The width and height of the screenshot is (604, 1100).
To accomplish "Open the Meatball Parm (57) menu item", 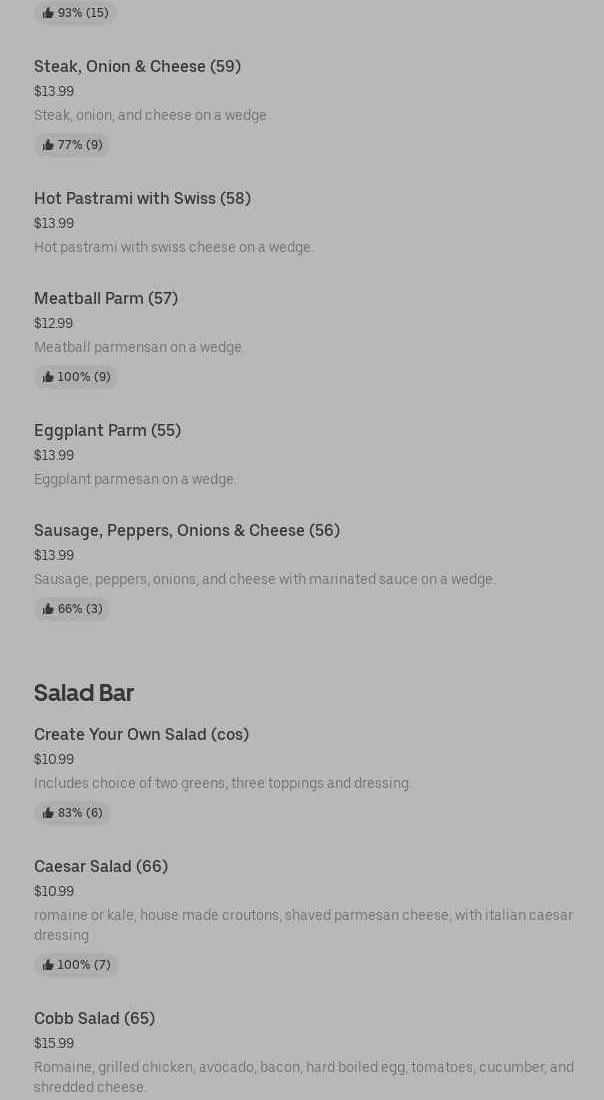I will click(106, 298).
